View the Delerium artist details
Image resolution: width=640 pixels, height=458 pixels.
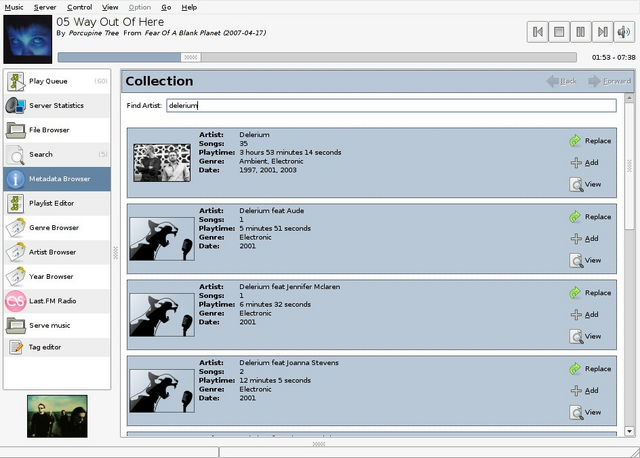click(x=585, y=185)
